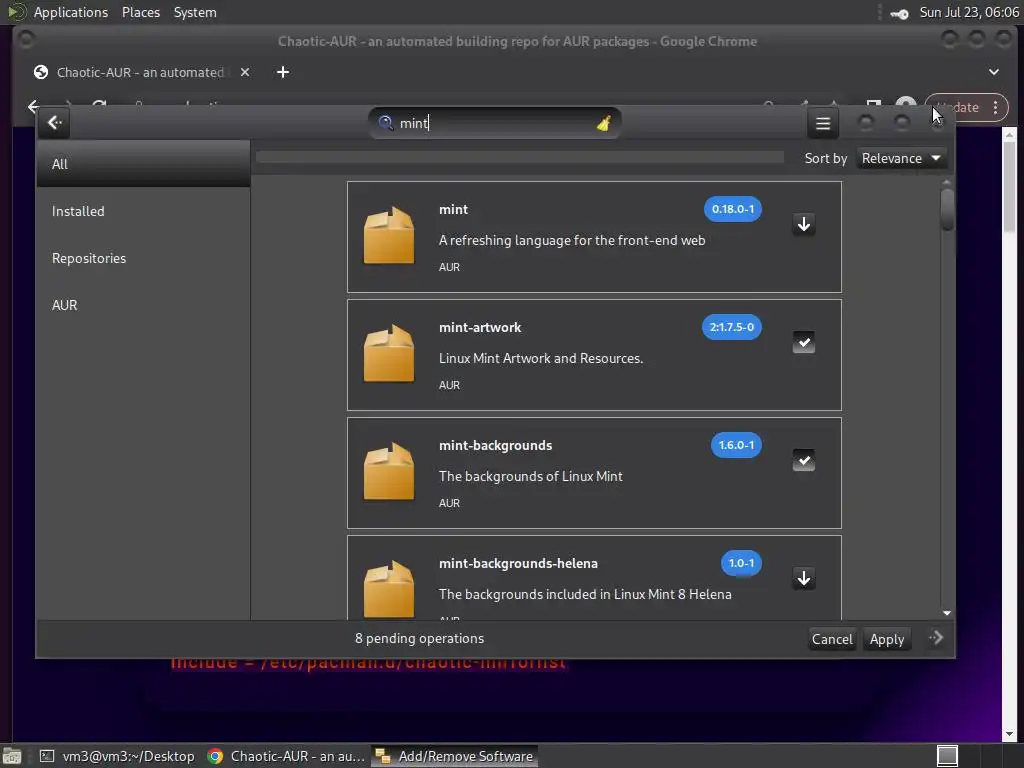Mark the mint package for install
1024x768 pixels.
pos(804,224)
